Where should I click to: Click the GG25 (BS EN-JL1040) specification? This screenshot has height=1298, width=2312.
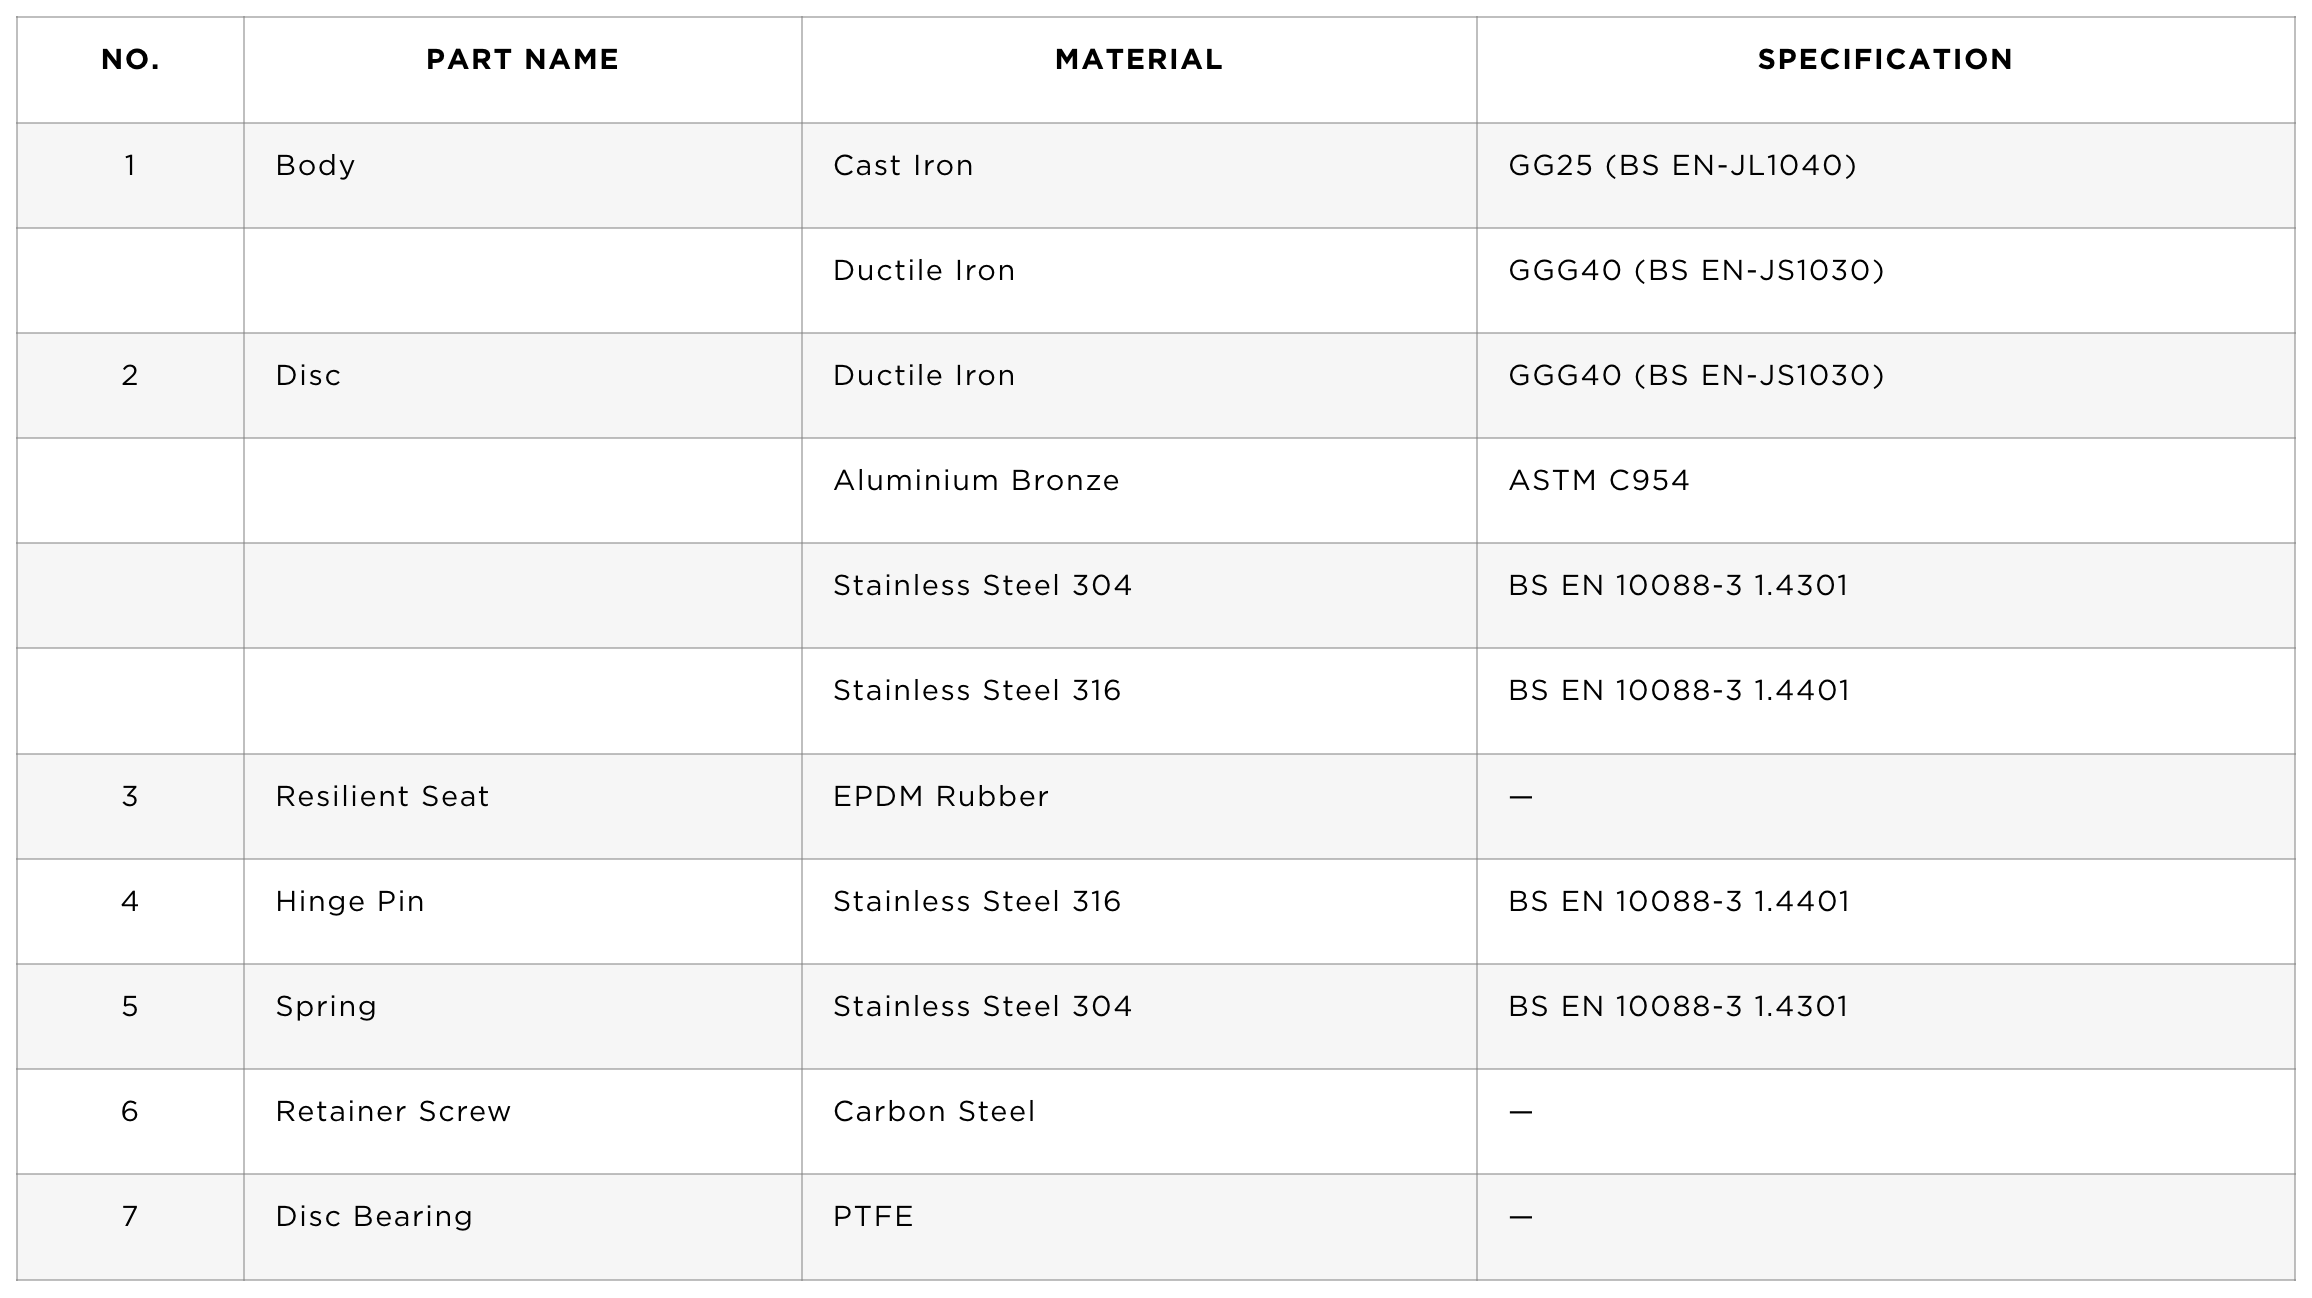pos(1682,165)
